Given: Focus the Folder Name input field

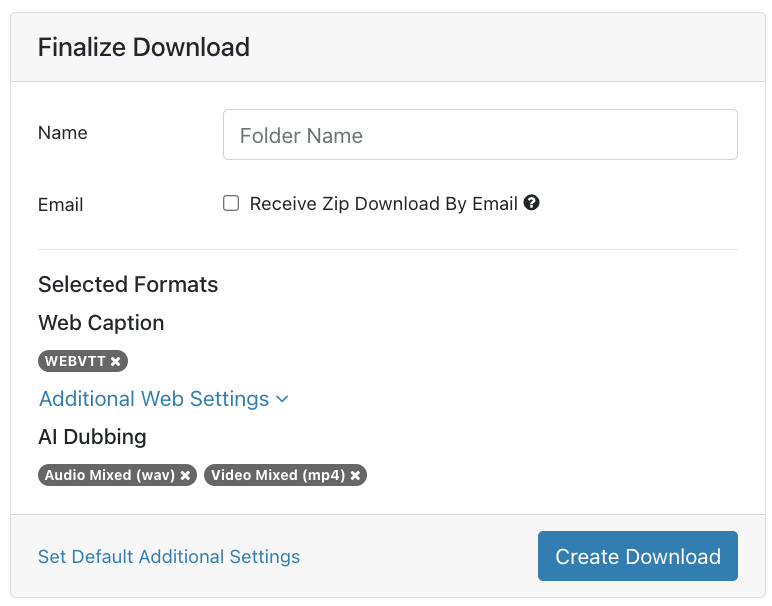Looking at the screenshot, I should tap(480, 134).
